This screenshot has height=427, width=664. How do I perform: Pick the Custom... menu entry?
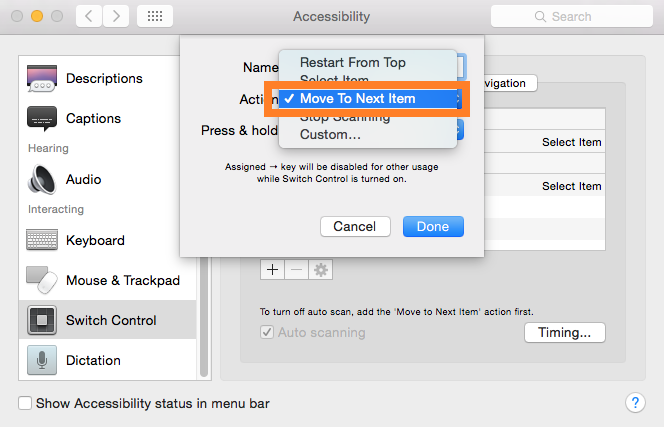[x=330, y=134]
